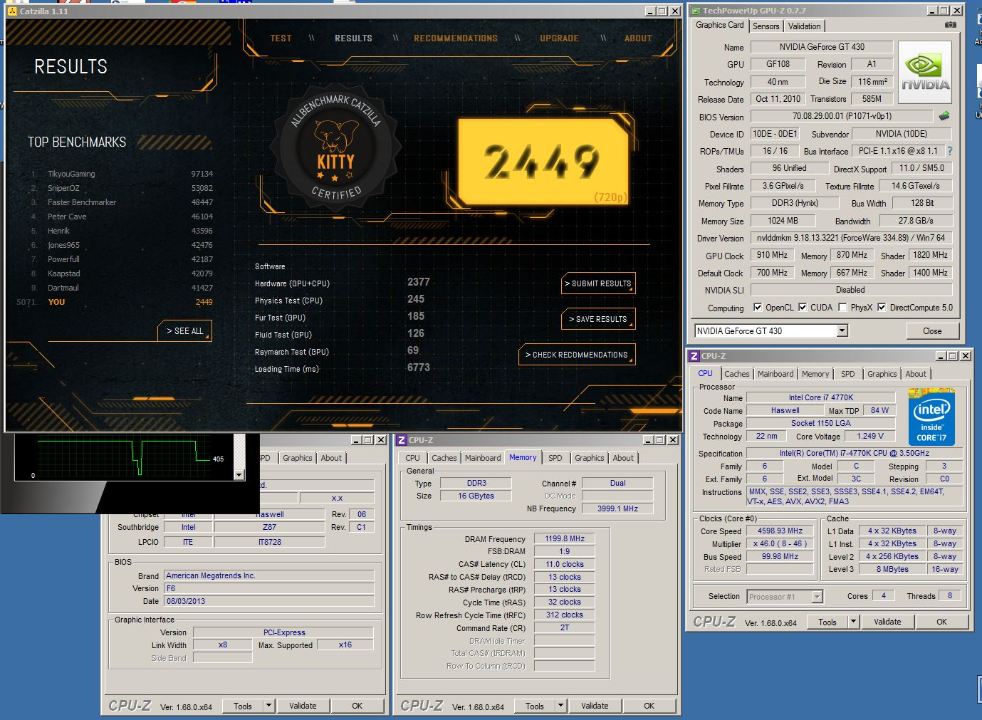Open Tools dropdown arrow in CPU-Z CPU window

(x=853, y=622)
